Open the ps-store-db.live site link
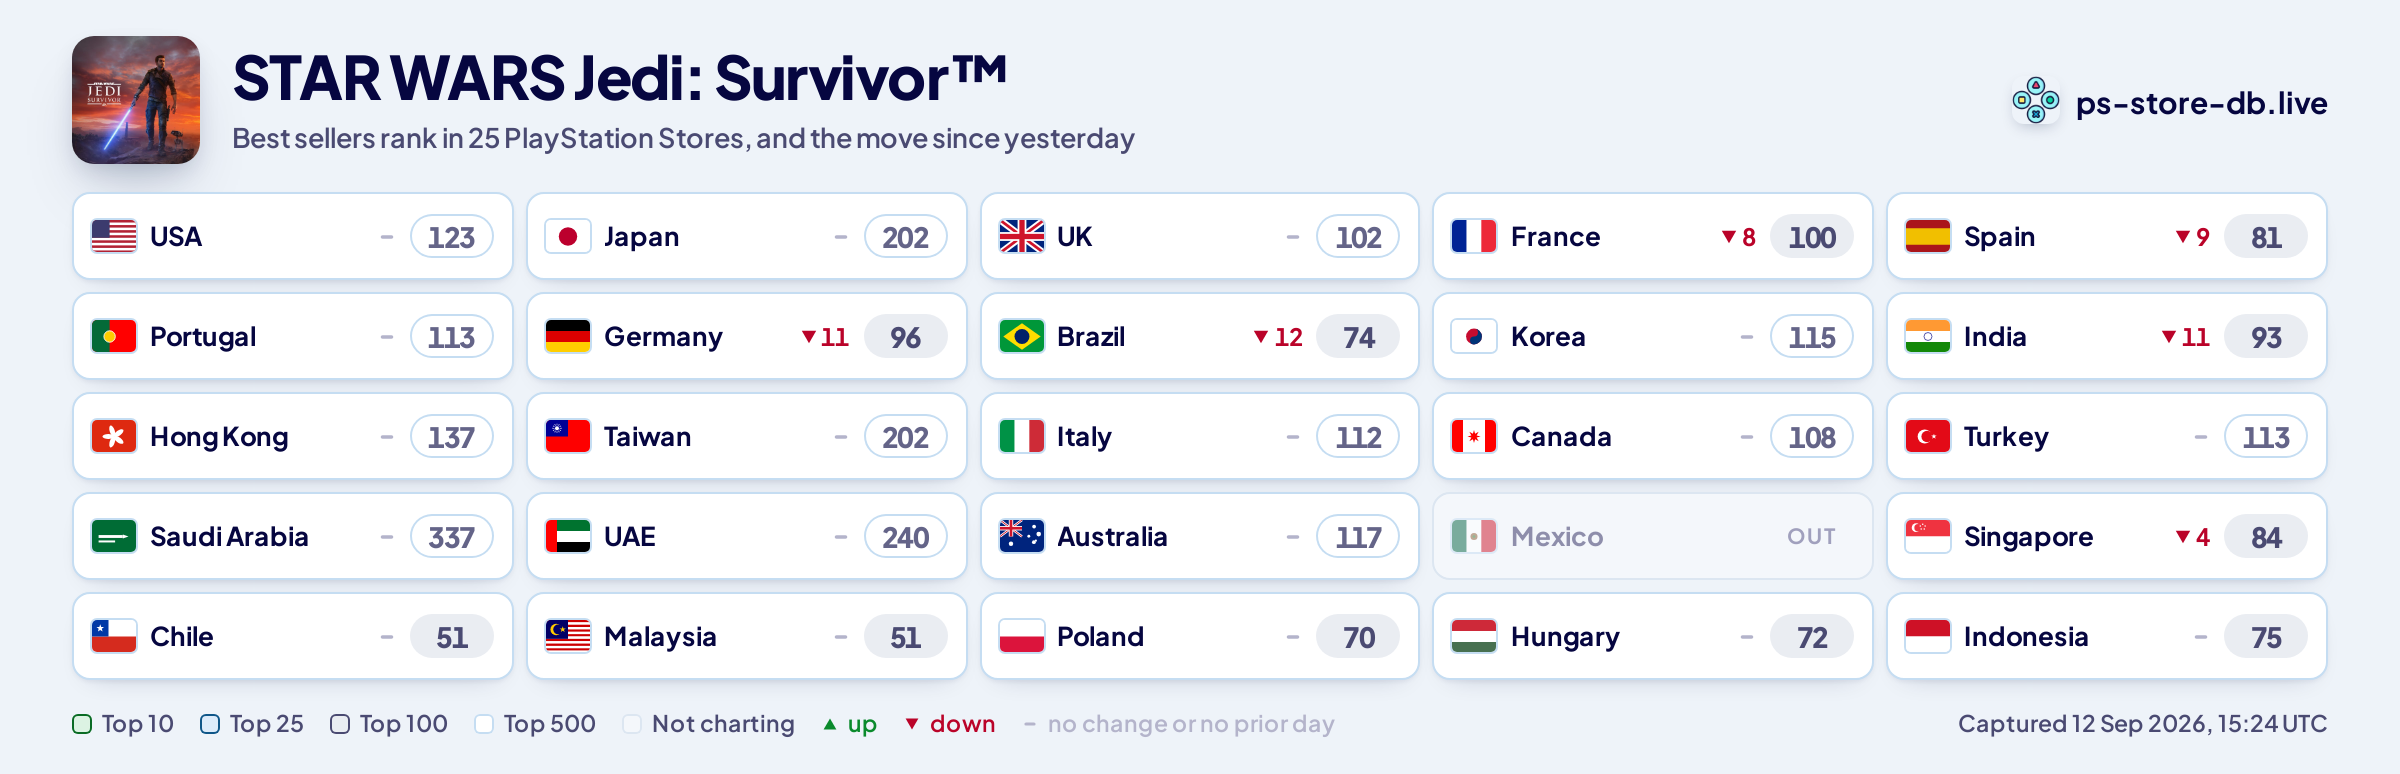2400x774 pixels. coord(2201,103)
